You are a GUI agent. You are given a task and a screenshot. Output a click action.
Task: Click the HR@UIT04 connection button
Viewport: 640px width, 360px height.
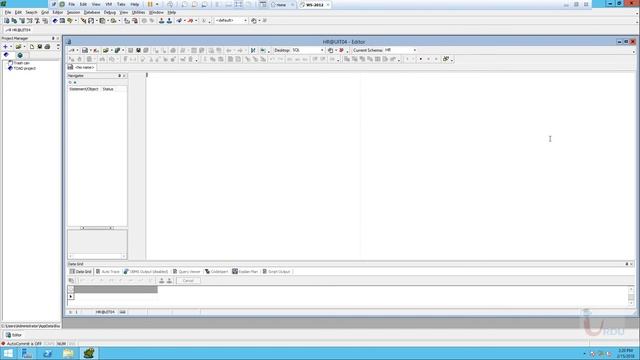18,30
